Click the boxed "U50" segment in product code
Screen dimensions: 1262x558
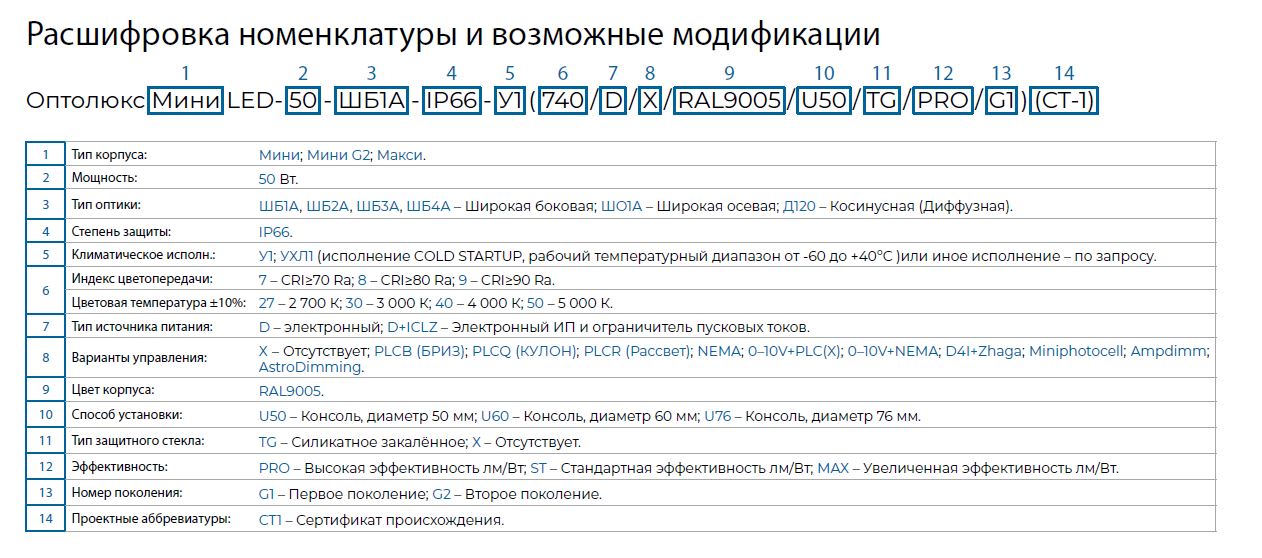click(824, 102)
